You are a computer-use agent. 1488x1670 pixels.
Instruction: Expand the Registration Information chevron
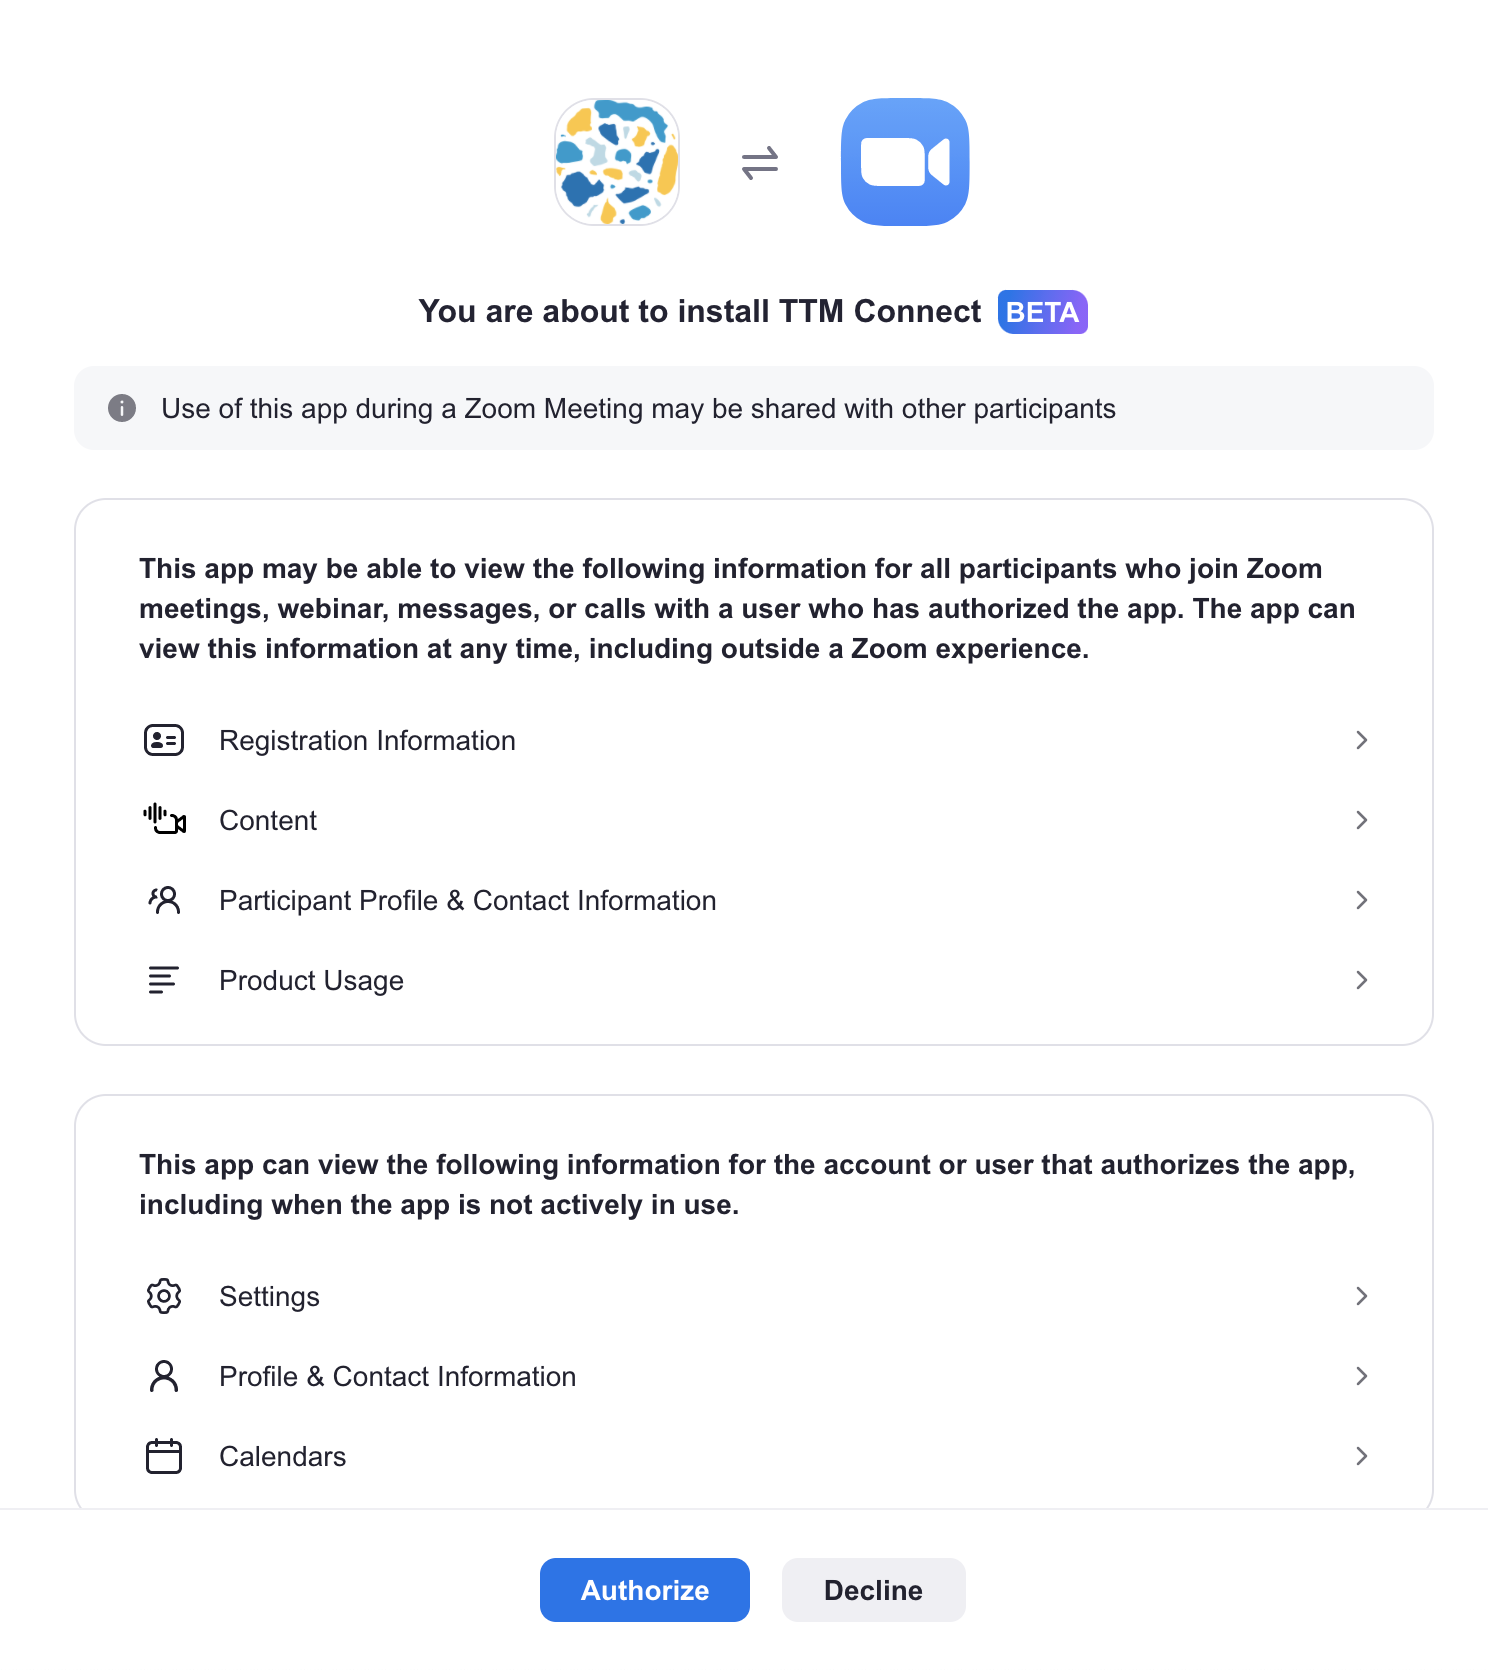point(1361,740)
